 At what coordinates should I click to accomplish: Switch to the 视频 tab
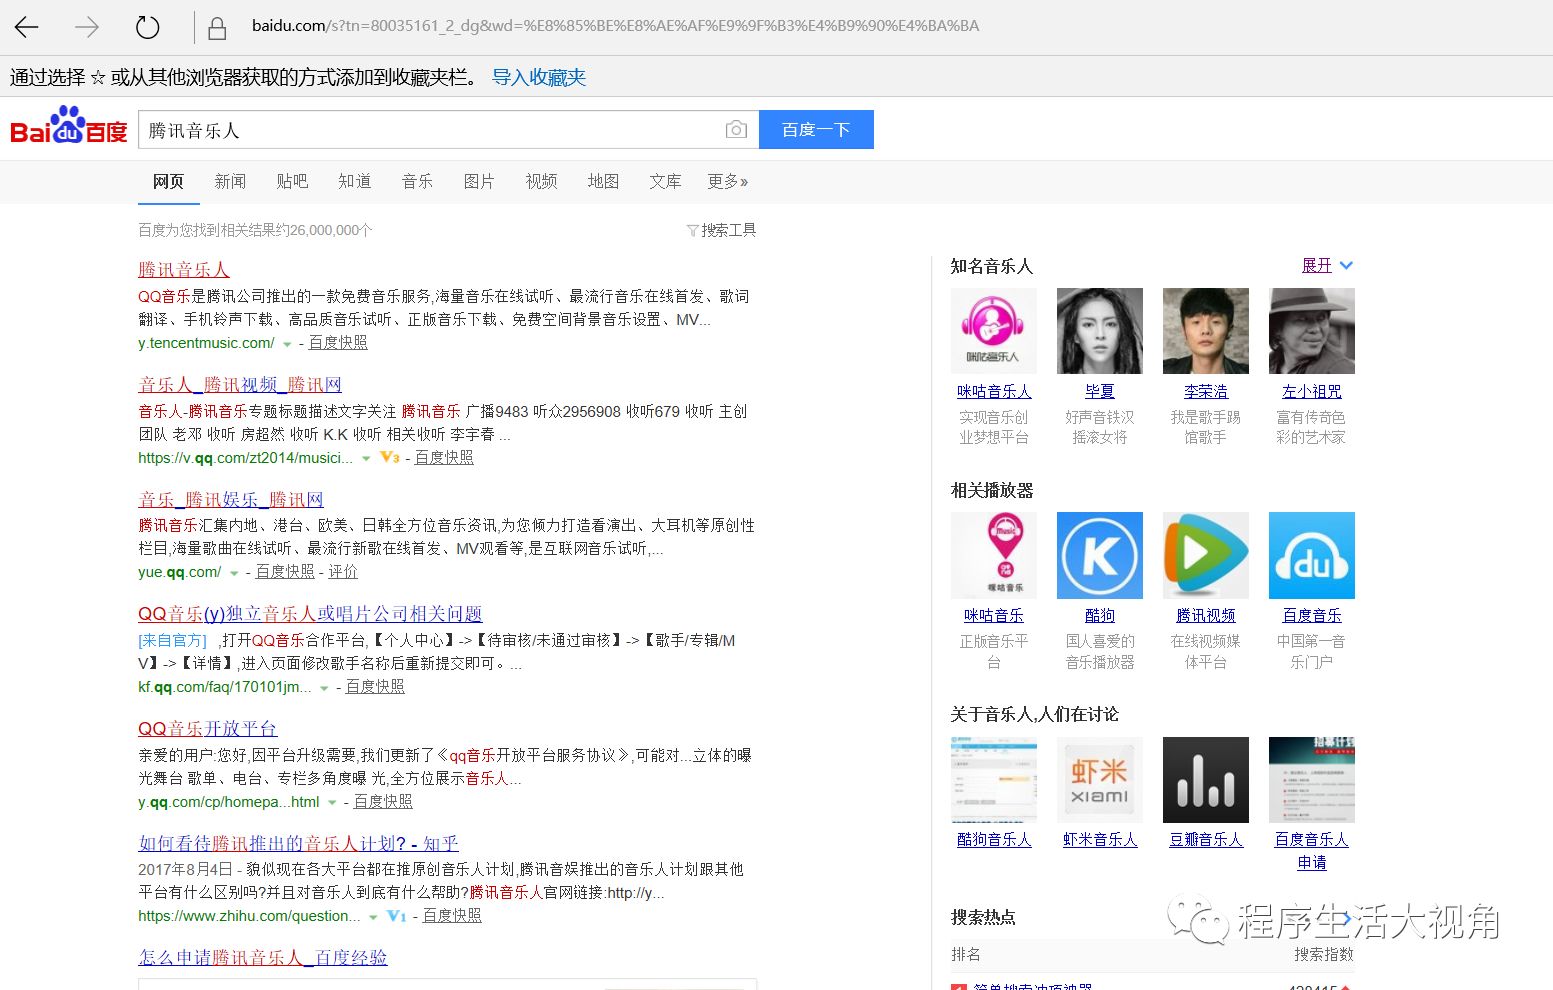coord(541,181)
